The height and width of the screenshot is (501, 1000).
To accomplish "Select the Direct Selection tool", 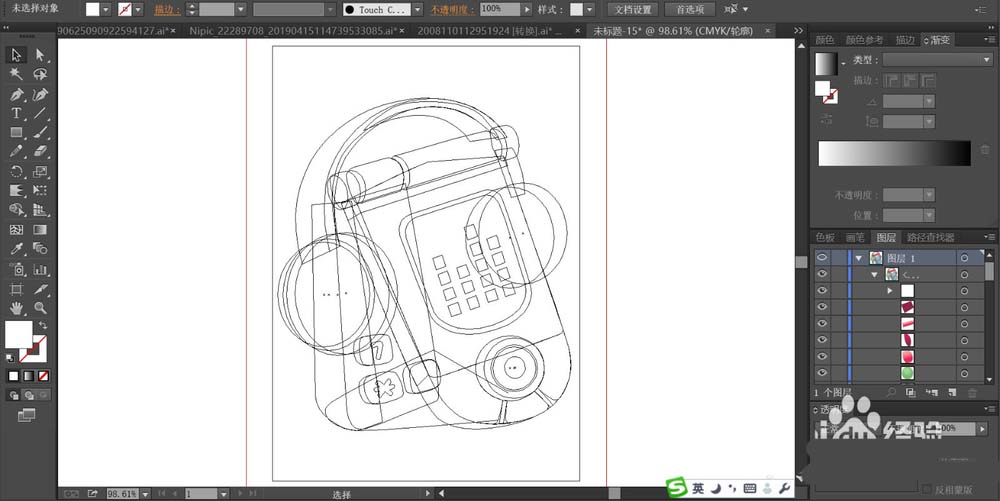I will pos(40,55).
